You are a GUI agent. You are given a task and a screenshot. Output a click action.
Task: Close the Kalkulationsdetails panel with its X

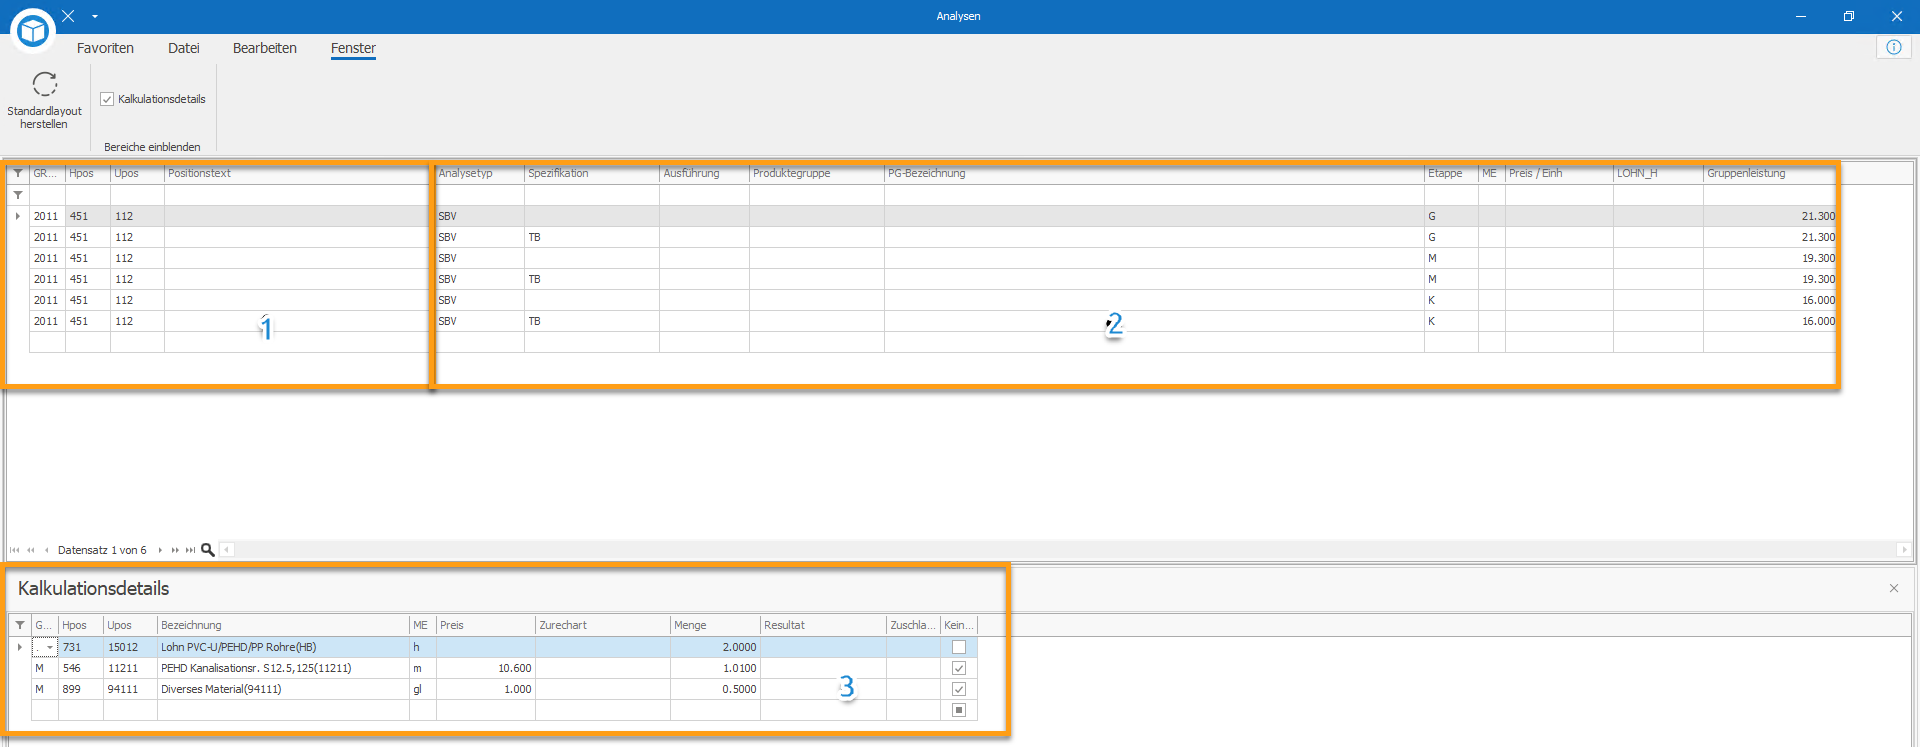click(1893, 588)
